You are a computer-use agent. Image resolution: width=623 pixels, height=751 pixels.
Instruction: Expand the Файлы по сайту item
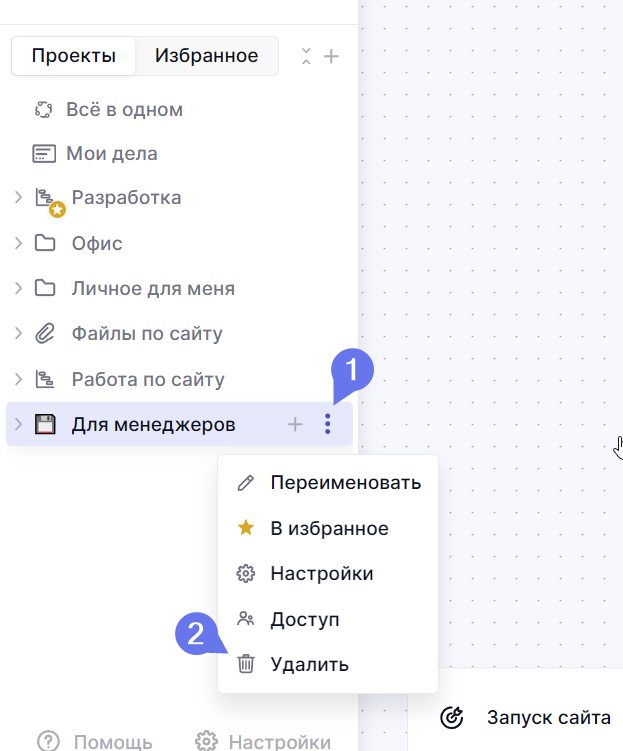point(18,334)
